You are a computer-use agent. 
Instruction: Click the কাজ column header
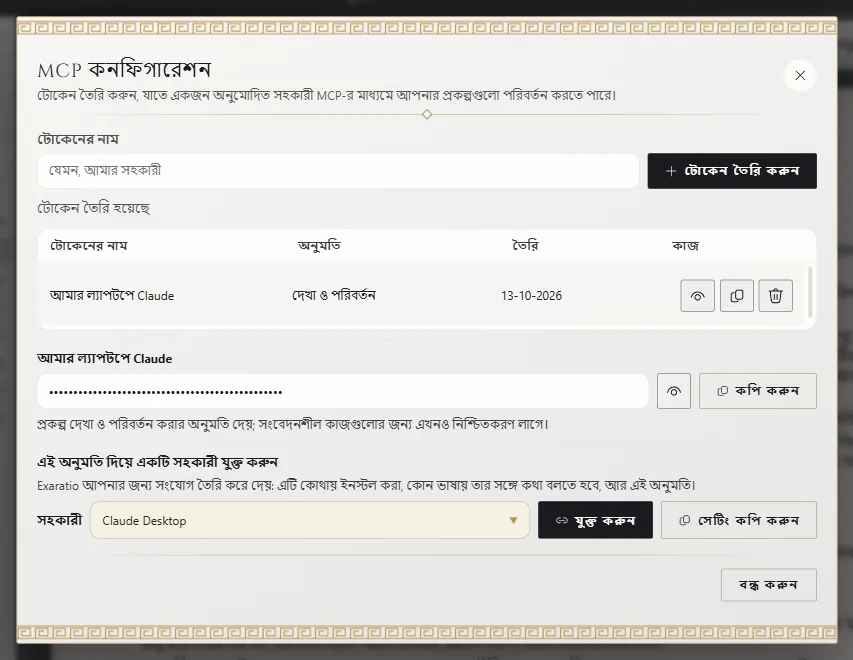point(685,245)
